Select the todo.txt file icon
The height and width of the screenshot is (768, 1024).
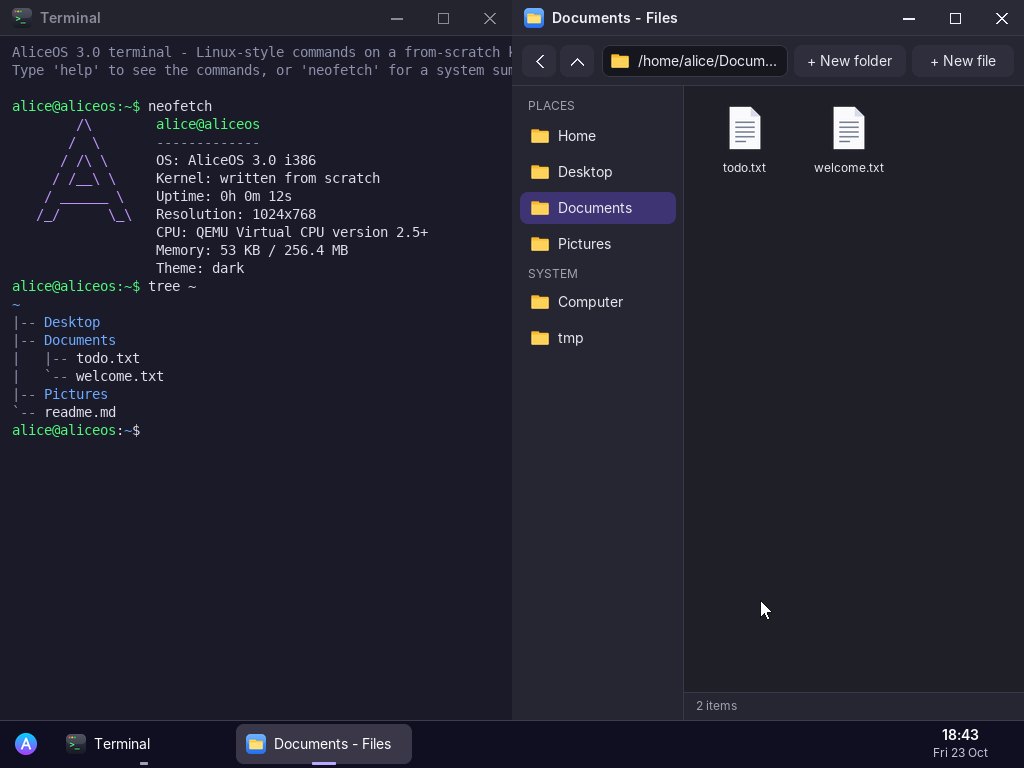tap(744, 128)
